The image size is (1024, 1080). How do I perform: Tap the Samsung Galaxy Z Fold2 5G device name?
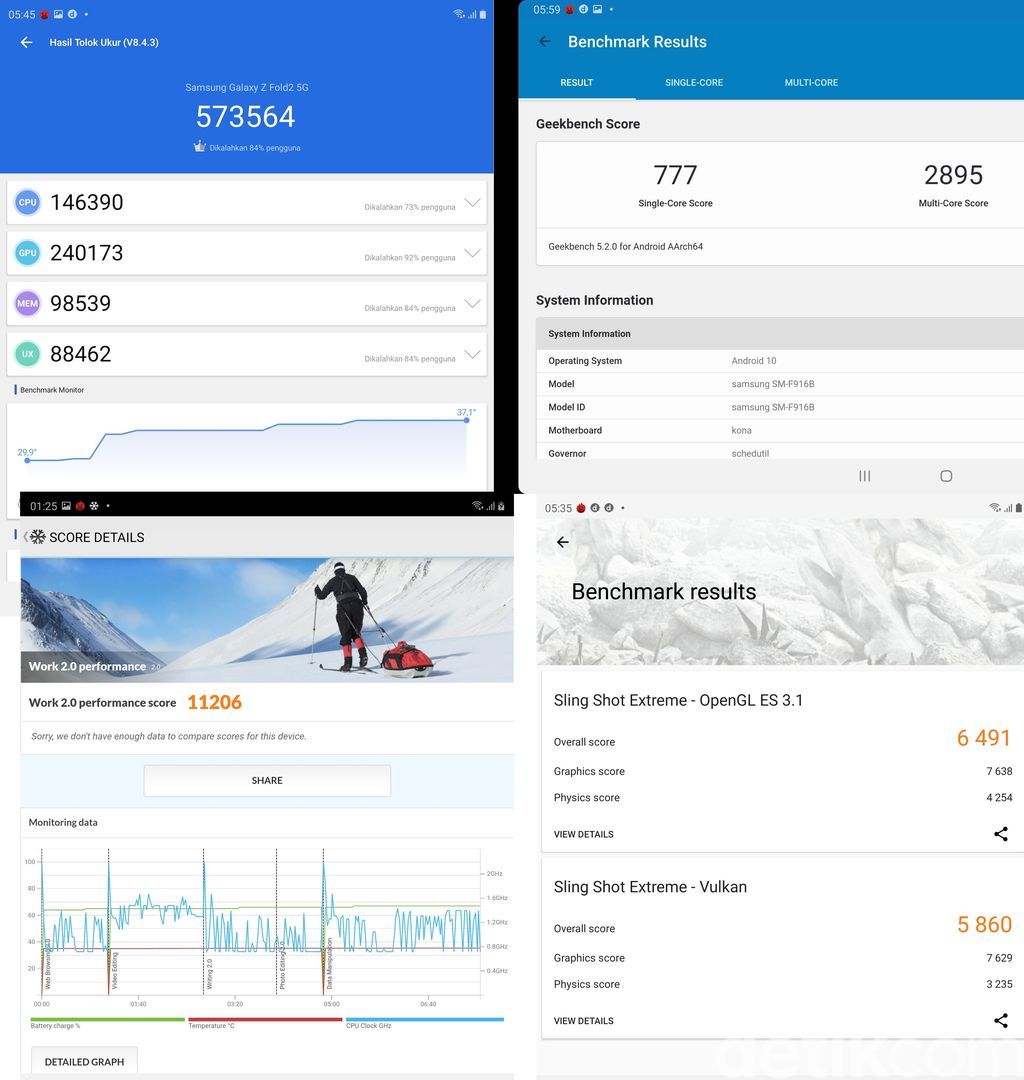pos(247,87)
